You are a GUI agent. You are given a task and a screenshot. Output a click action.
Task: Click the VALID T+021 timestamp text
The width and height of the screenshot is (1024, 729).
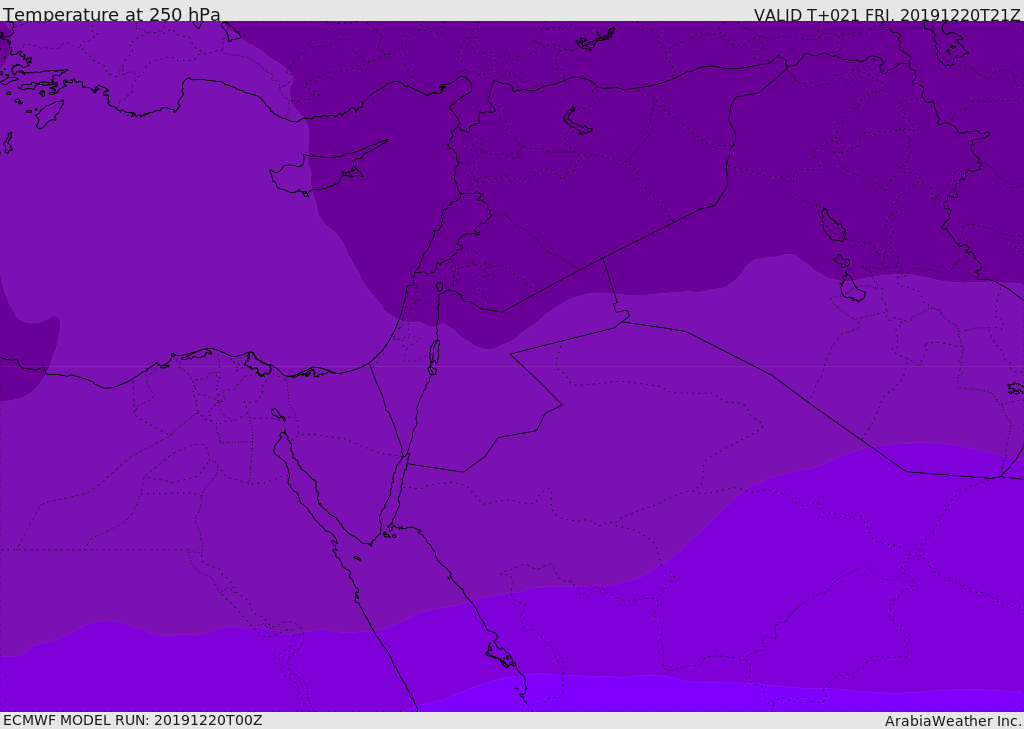[x=886, y=15]
